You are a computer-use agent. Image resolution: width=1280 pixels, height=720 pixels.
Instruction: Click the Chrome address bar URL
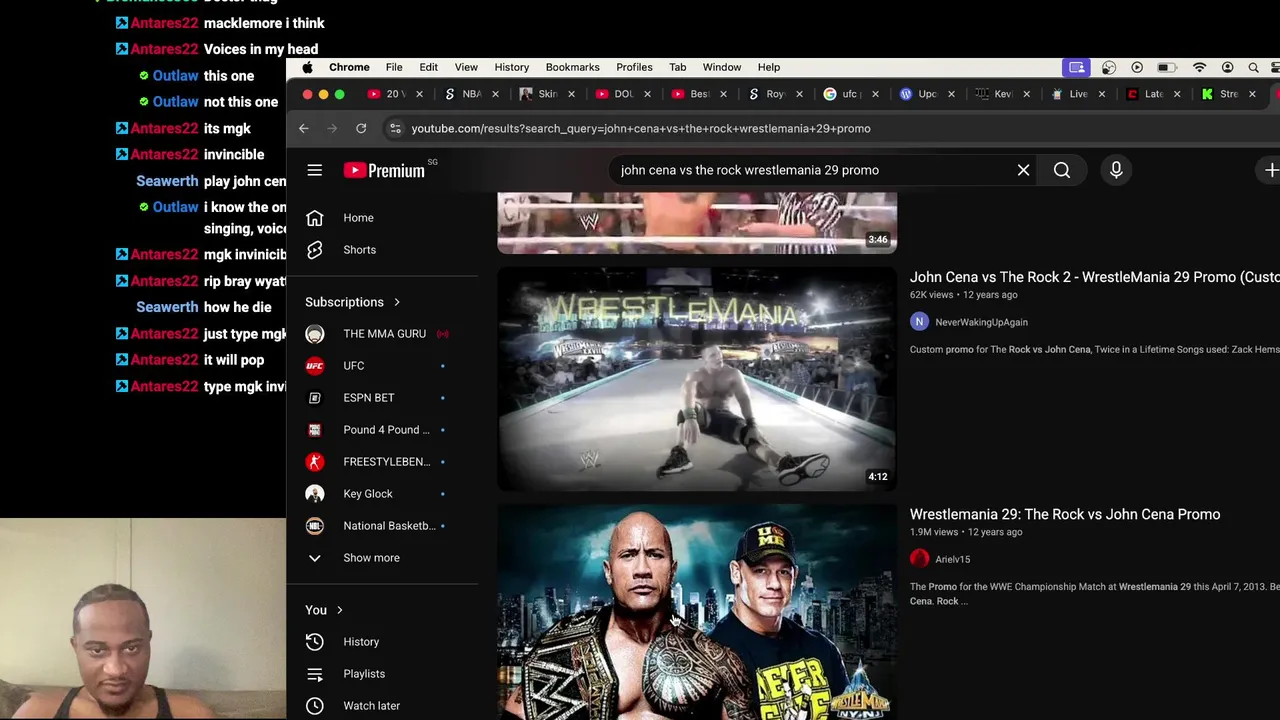click(x=641, y=128)
